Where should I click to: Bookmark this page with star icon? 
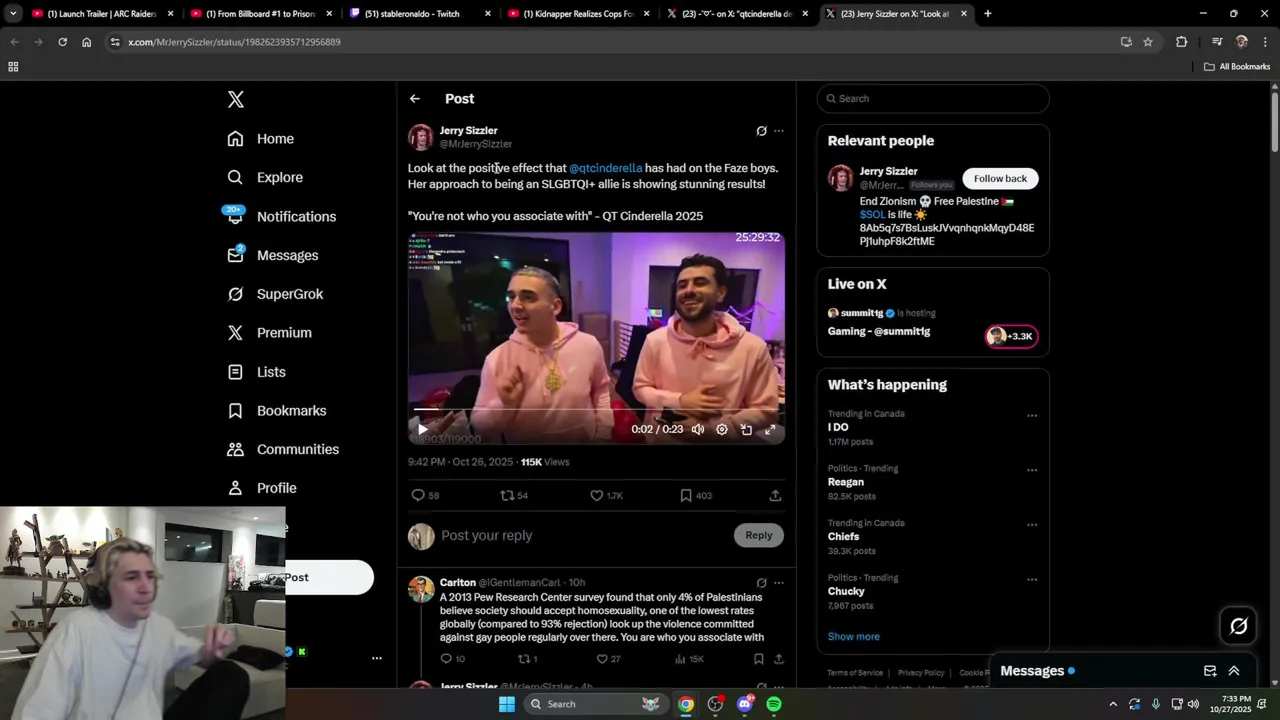pos(1148,42)
